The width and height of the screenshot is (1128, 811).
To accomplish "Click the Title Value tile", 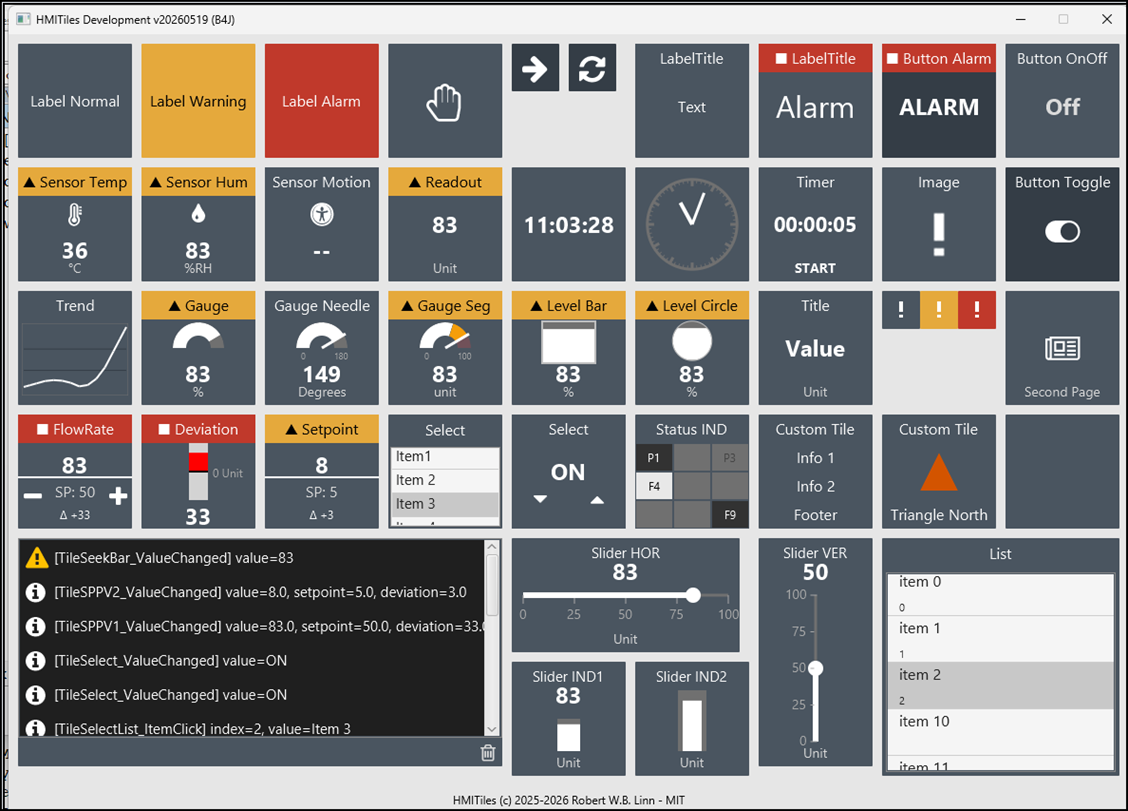I will [815, 348].
